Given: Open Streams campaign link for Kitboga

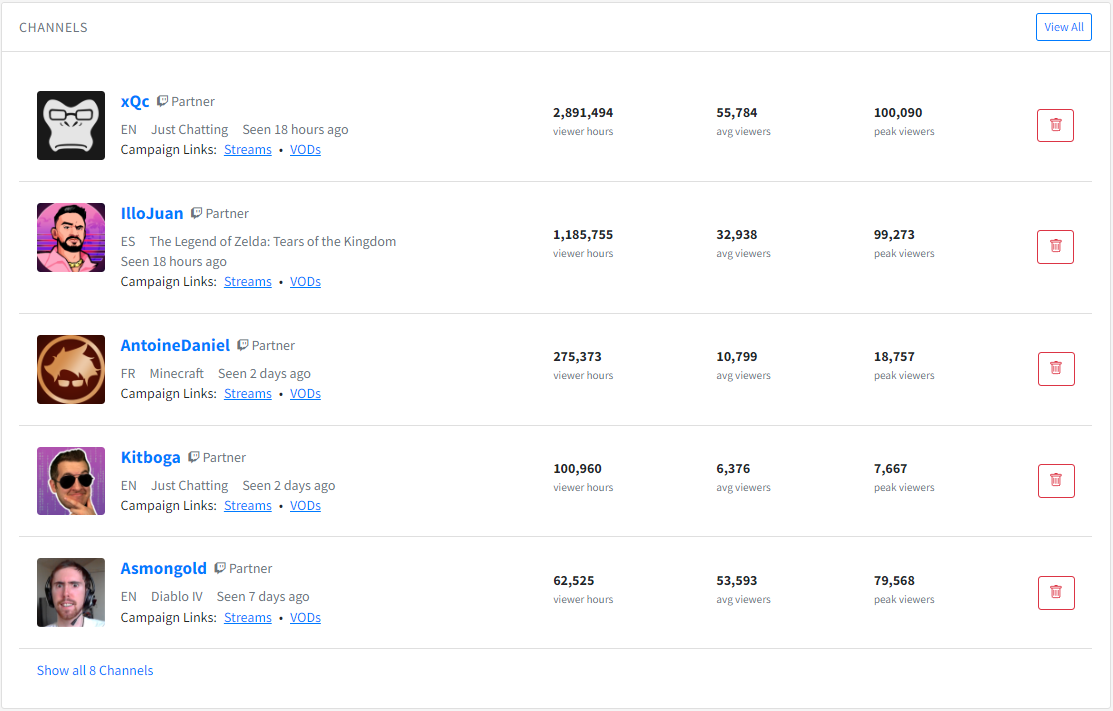Looking at the screenshot, I should [x=248, y=506].
